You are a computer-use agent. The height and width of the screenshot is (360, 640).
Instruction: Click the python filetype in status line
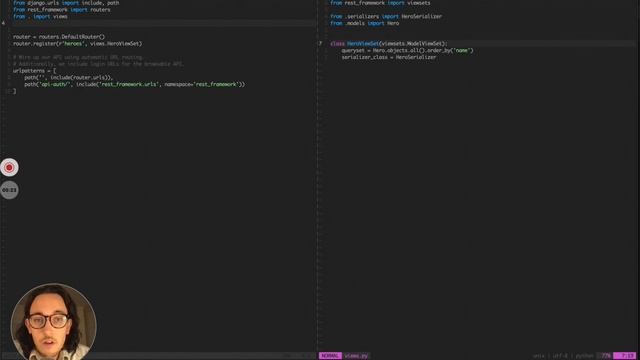584,356
